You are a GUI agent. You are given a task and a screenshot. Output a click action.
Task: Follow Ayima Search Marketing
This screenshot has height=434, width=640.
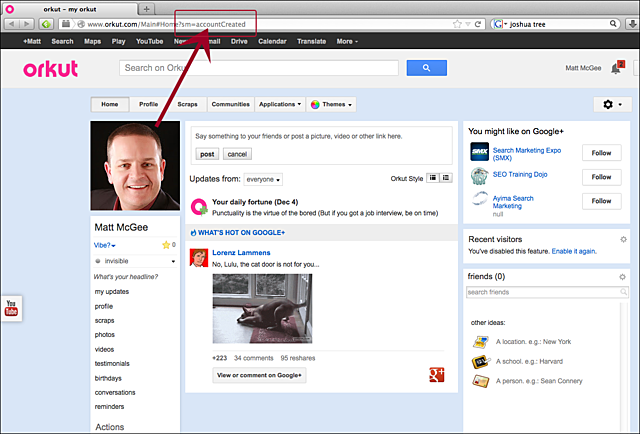[601, 201]
